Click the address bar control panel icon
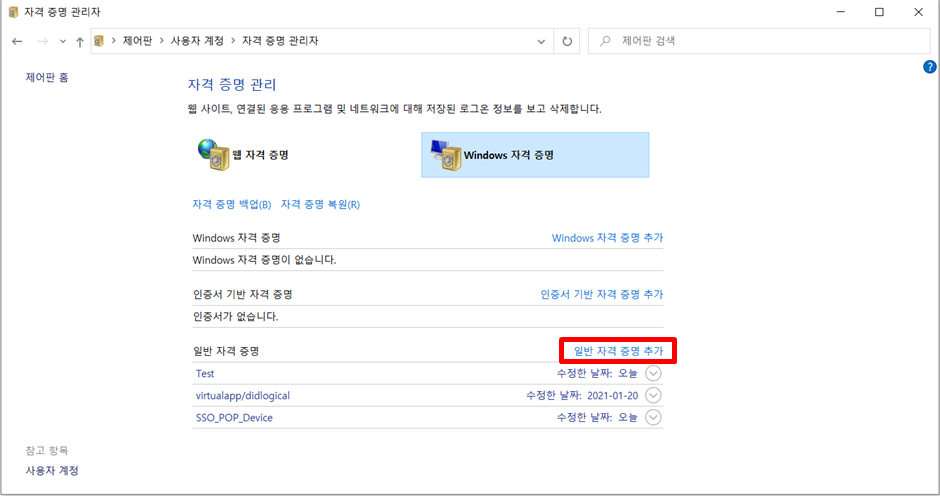The height and width of the screenshot is (496, 940). click(99, 41)
